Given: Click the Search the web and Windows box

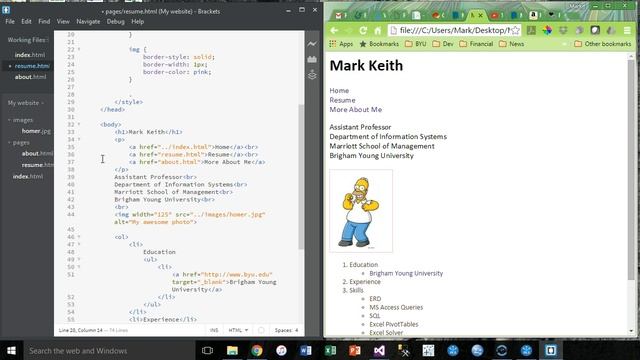Looking at the screenshot, I should coord(107,351).
